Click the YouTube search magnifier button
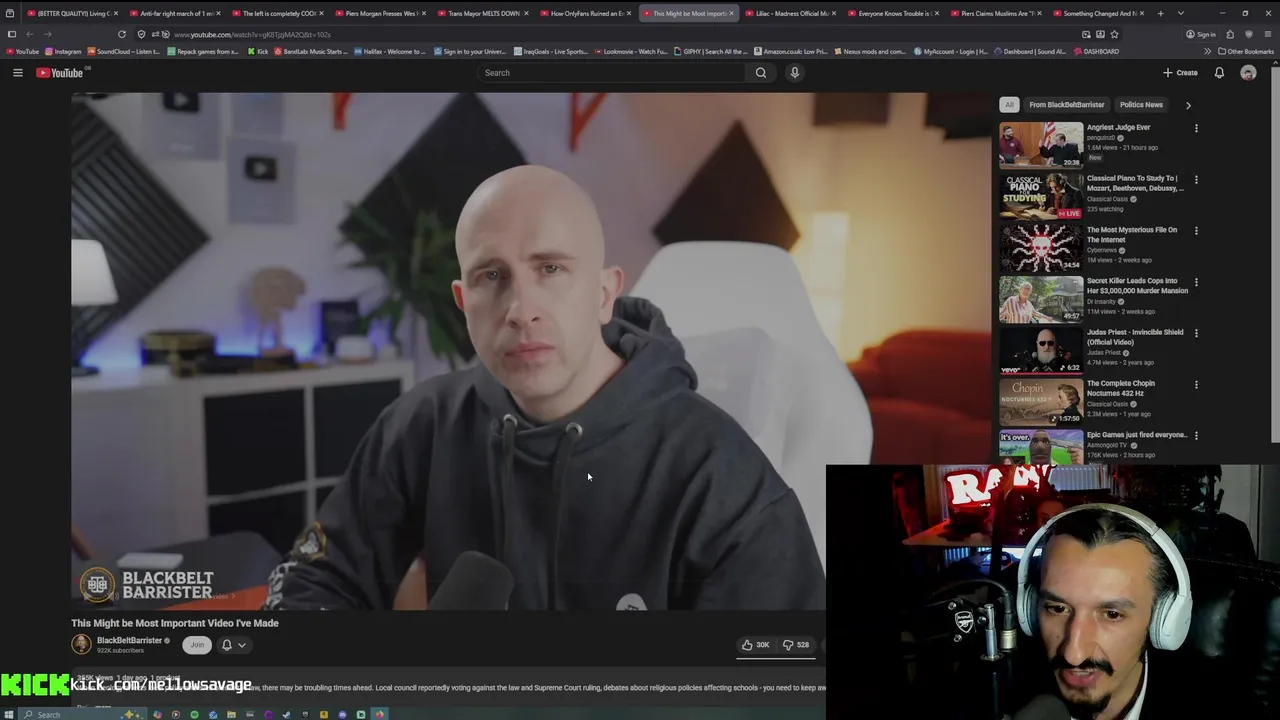Viewport: 1280px width, 720px height. 761,72
